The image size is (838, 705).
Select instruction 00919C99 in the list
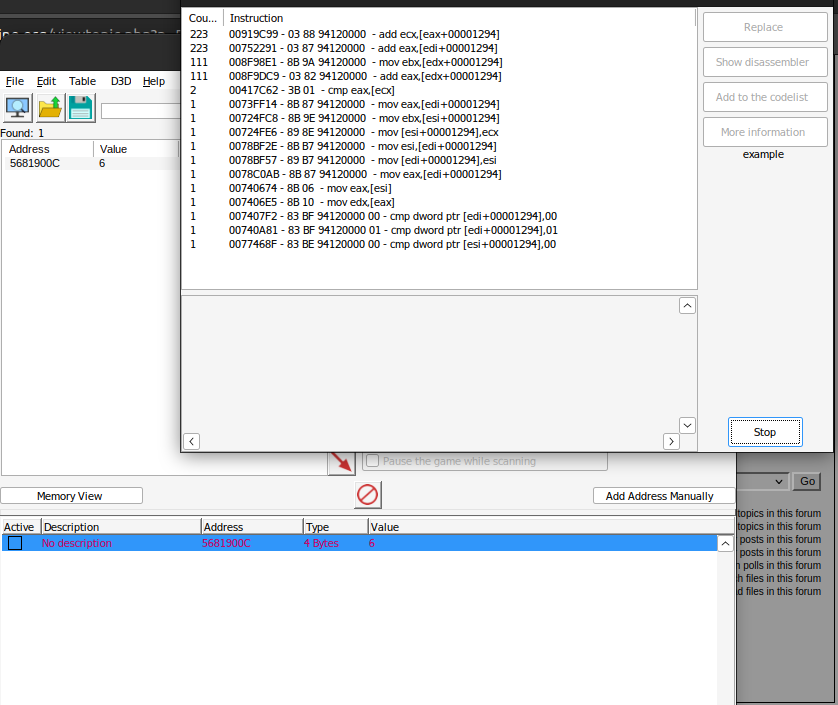click(350, 34)
